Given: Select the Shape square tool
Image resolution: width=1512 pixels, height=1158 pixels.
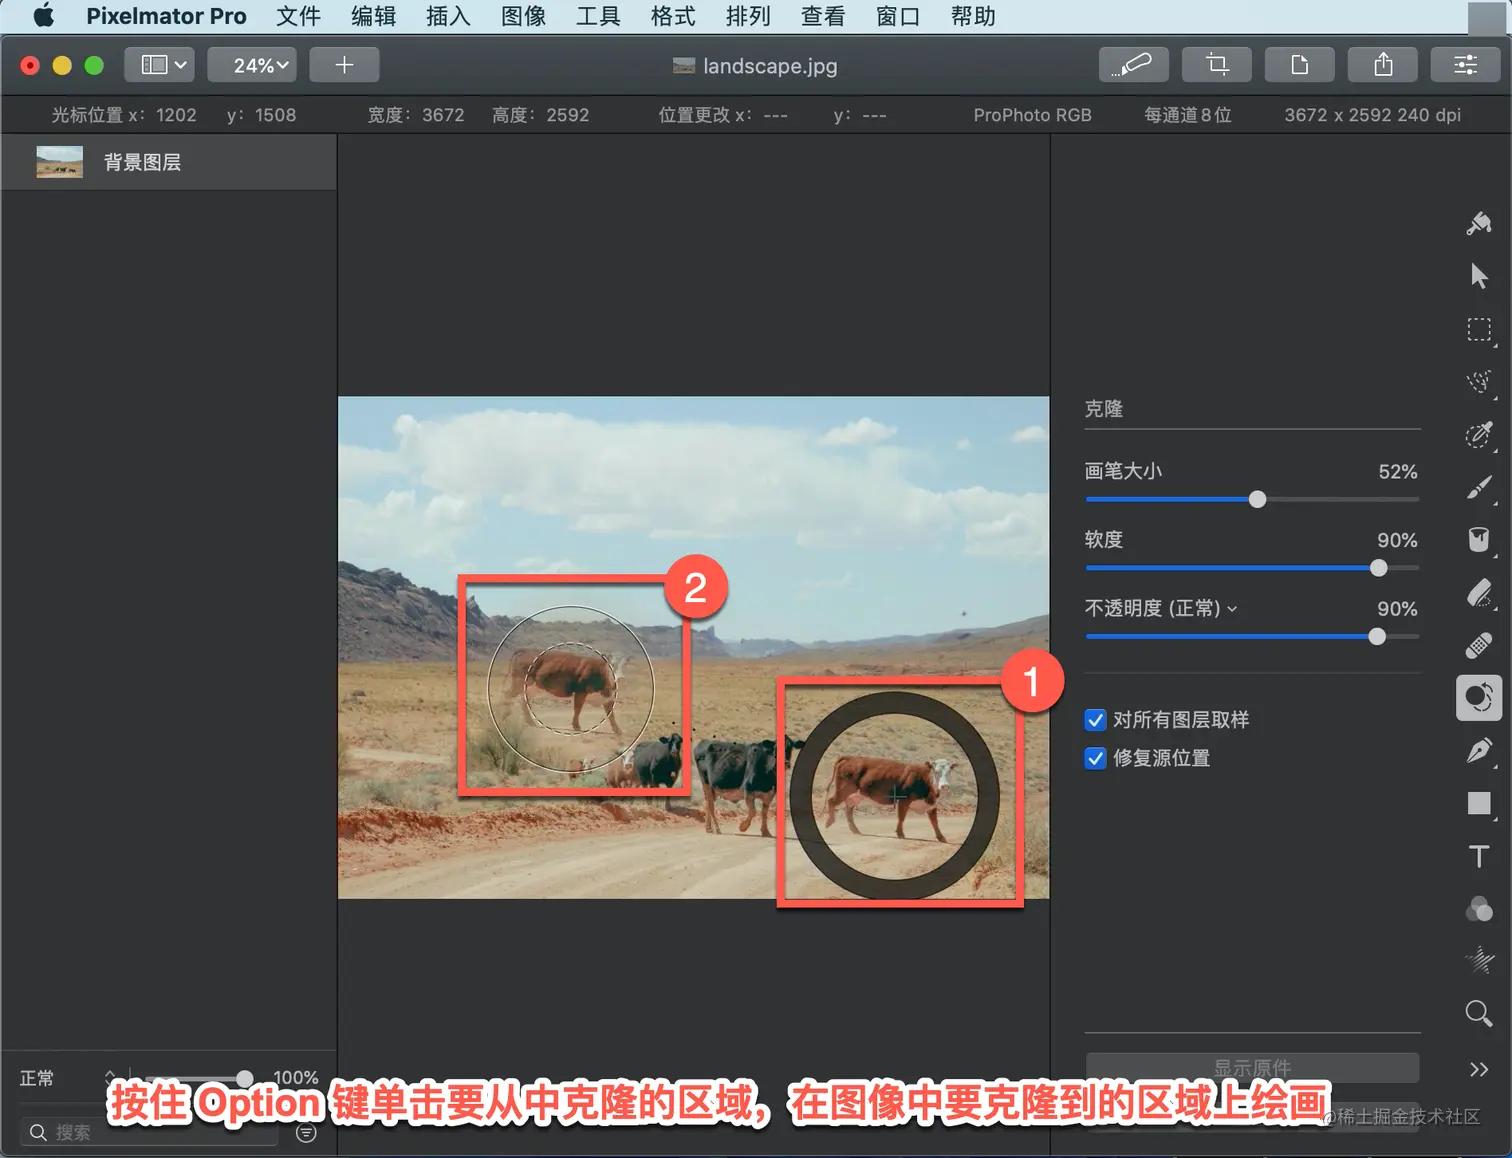Looking at the screenshot, I should coord(1479,803).
